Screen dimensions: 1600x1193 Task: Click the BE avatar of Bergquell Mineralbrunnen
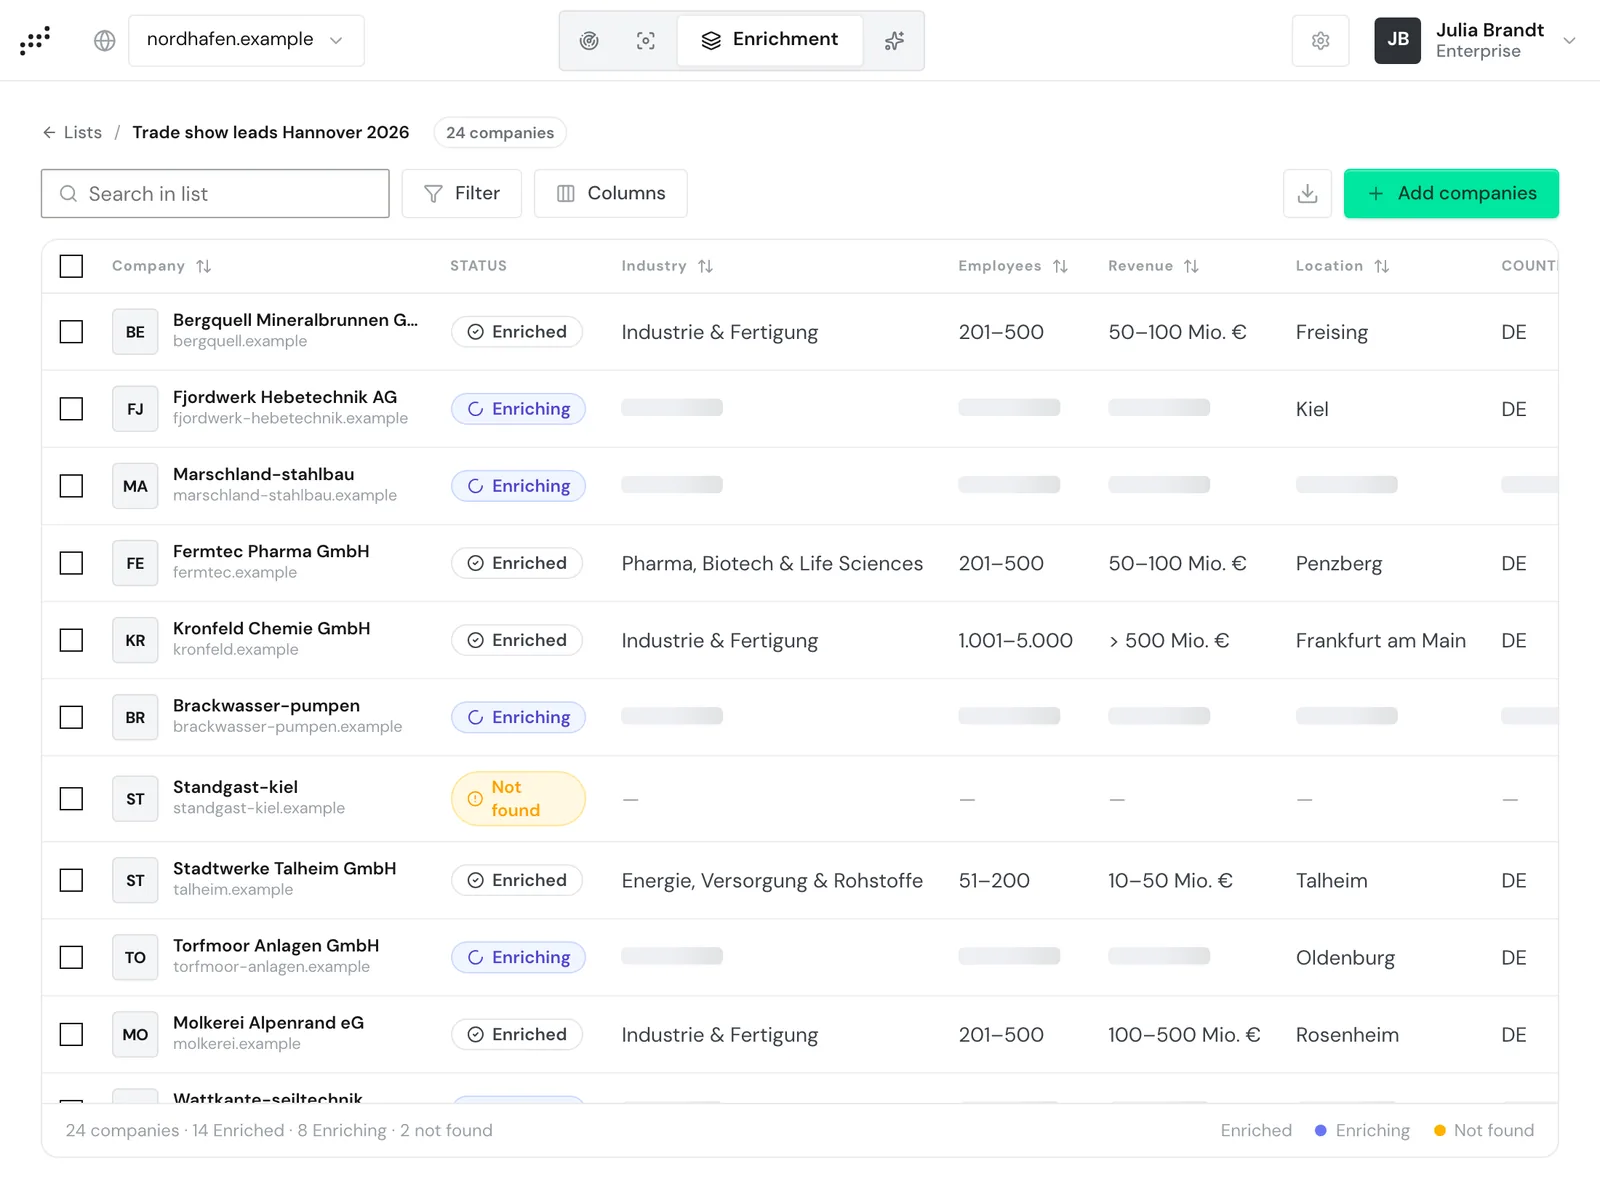[135, 332]
